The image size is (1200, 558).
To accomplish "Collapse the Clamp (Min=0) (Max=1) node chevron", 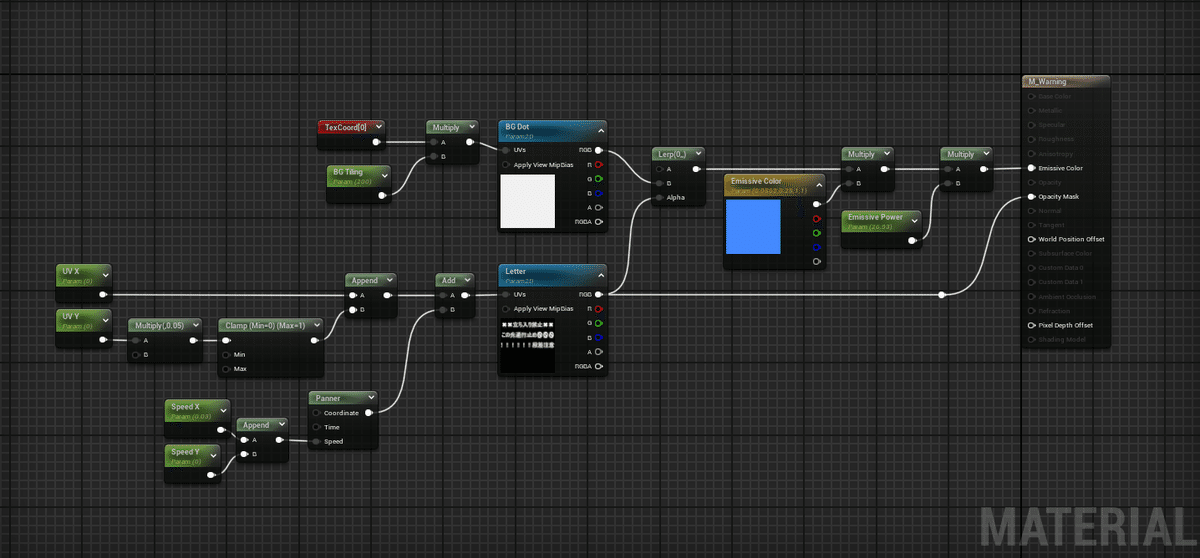I will [318, 325].
